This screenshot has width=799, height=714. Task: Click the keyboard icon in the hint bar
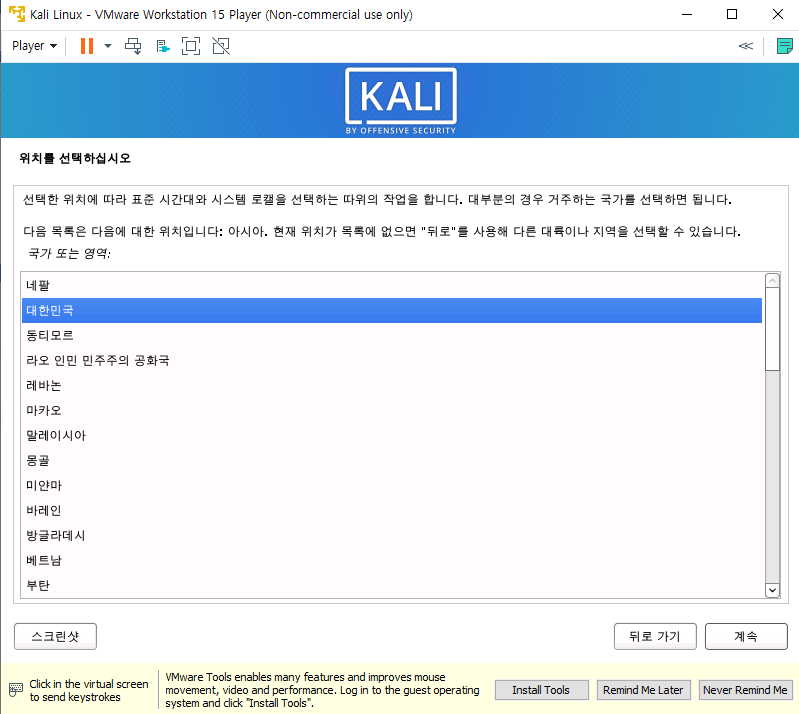(x=16, y=690)
